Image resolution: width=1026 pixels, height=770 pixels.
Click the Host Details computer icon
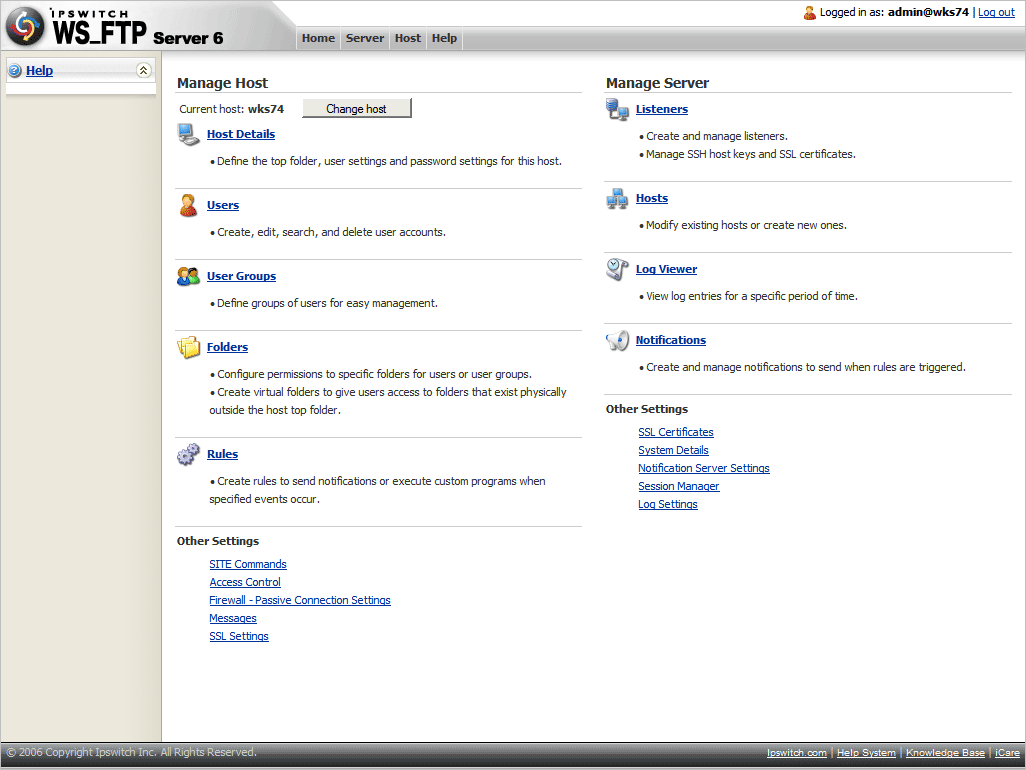[188, 134]
